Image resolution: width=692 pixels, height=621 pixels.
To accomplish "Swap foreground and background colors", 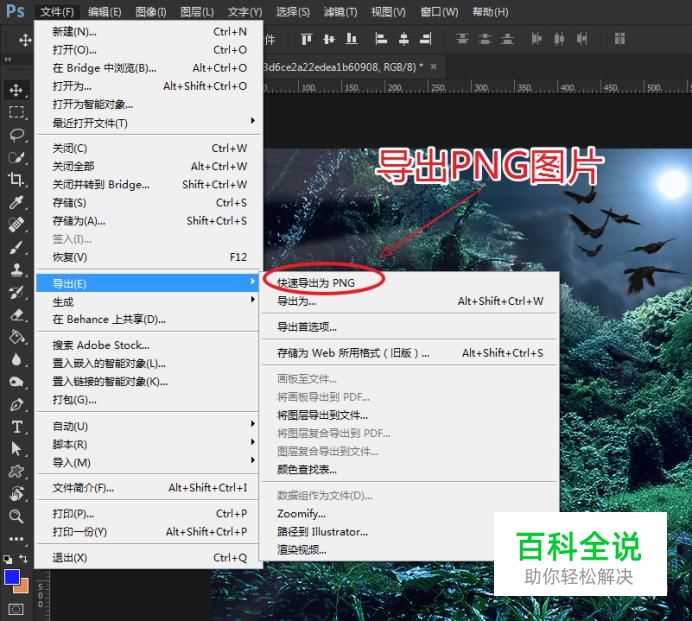I will pos(23,559).
